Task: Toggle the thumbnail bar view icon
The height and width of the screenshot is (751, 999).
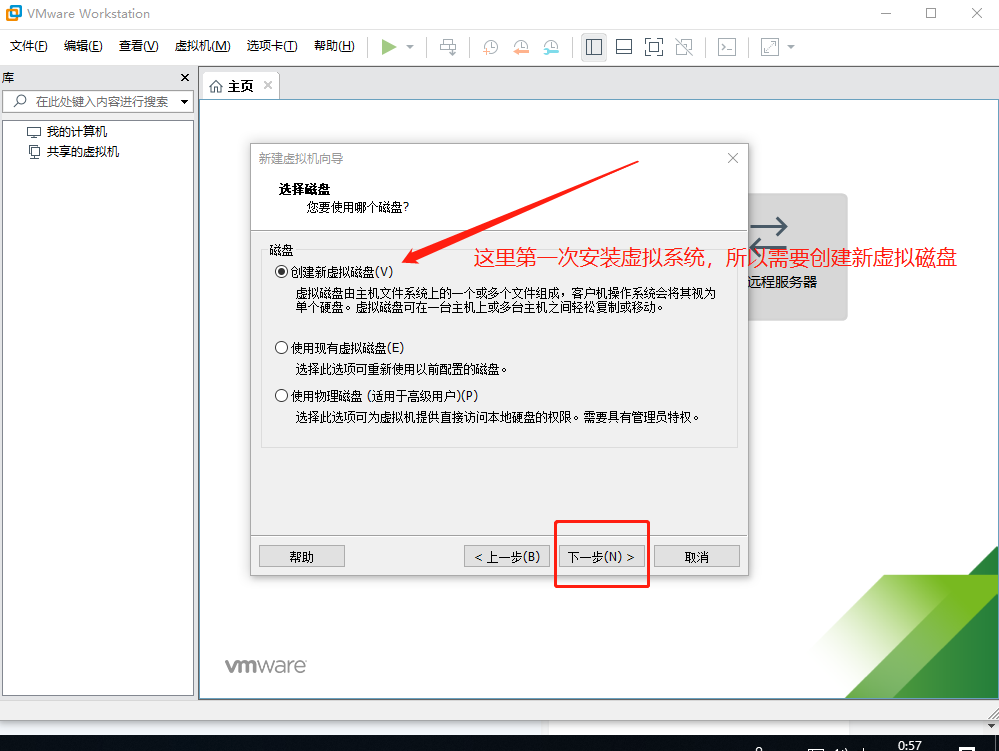Action: tap(624, 46)
